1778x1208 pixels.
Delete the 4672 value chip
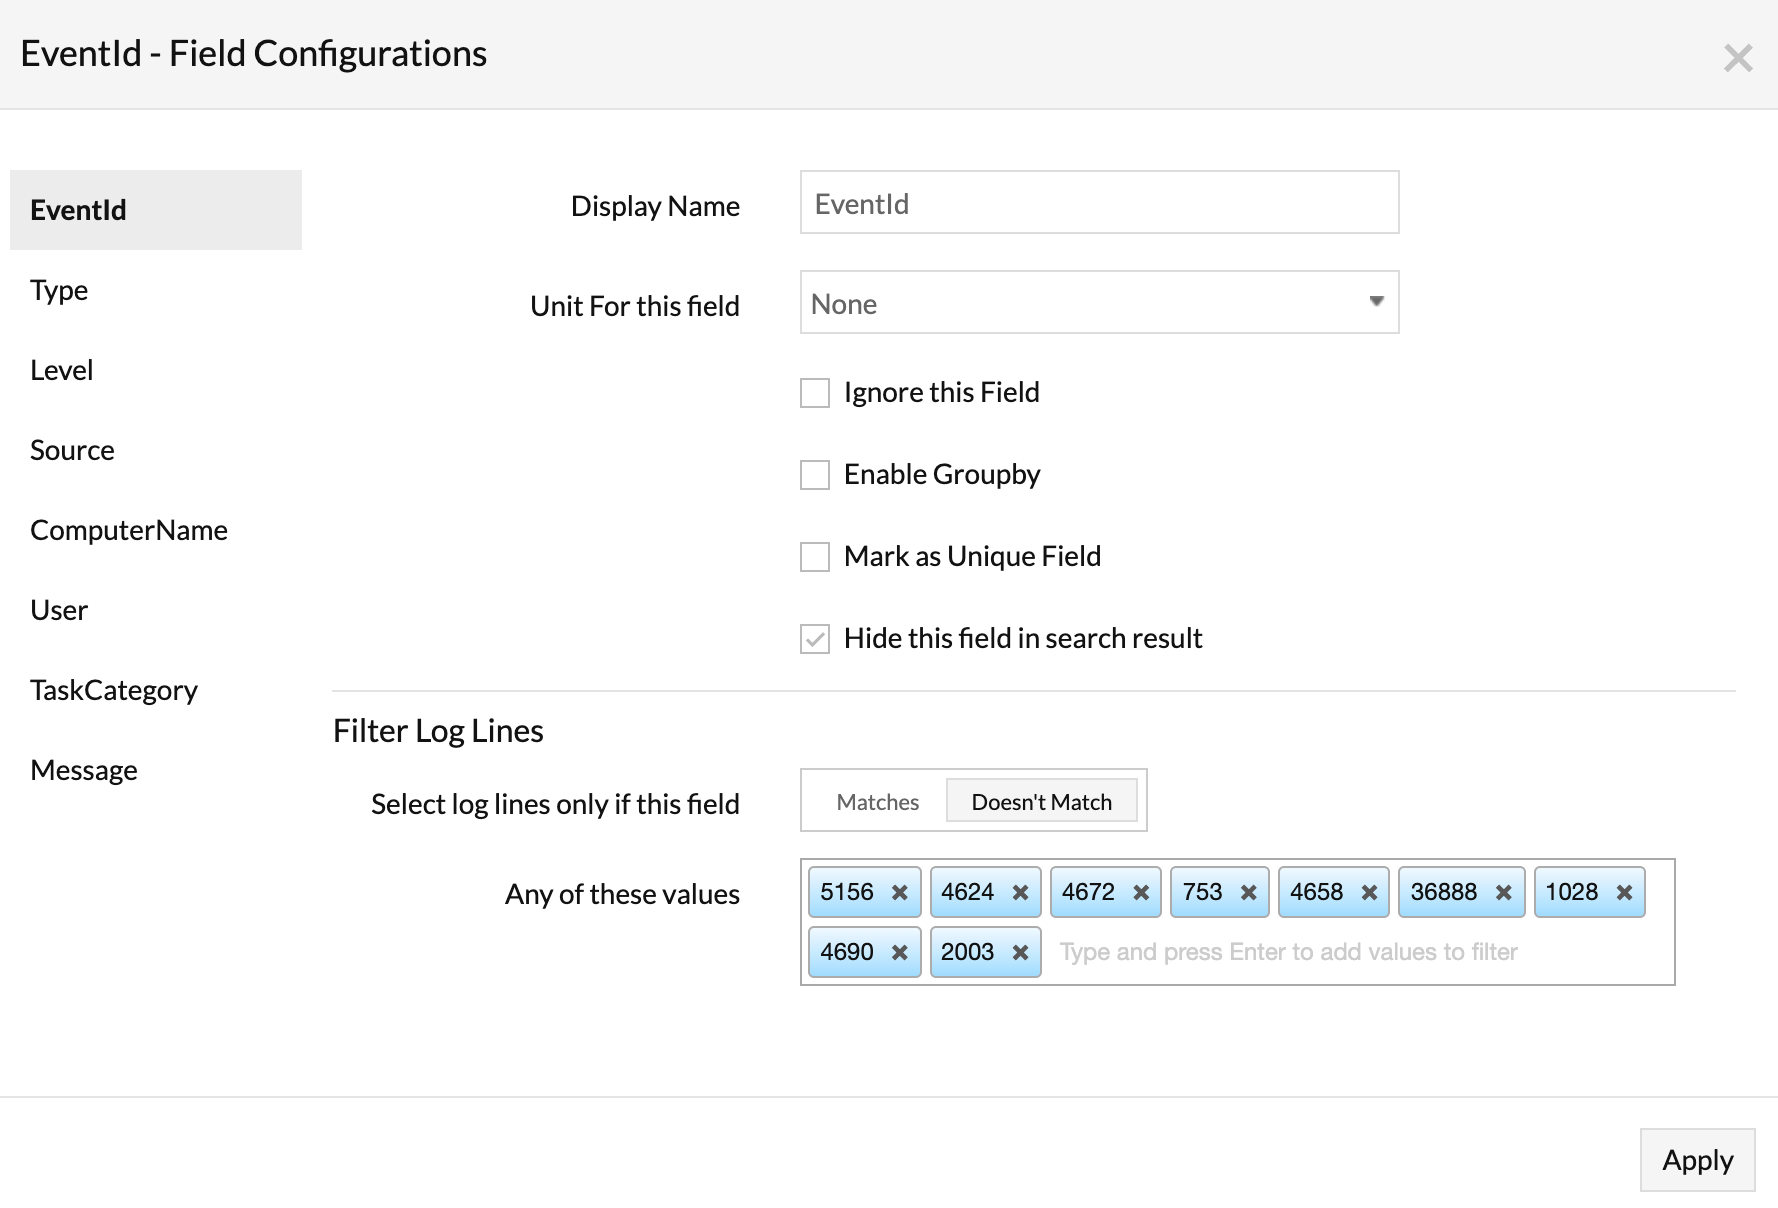tap(1140, 893)
